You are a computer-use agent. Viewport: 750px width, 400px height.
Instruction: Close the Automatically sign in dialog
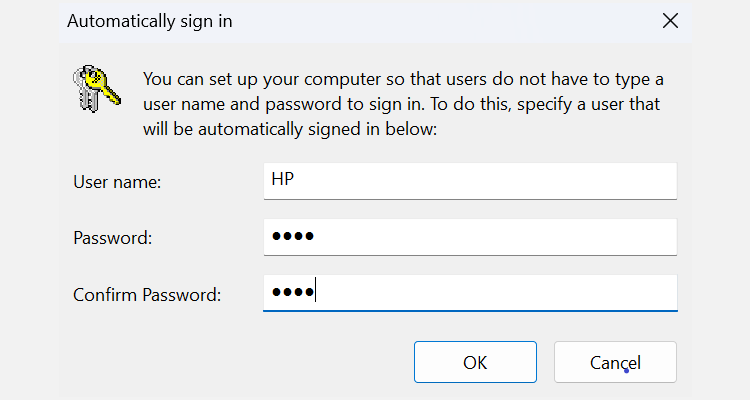pos(670,20)
